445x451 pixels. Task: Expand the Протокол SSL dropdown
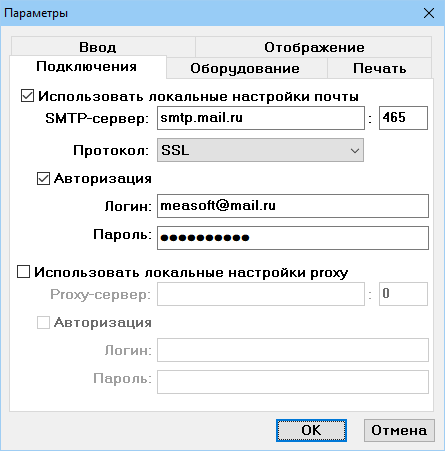[260, 150]
